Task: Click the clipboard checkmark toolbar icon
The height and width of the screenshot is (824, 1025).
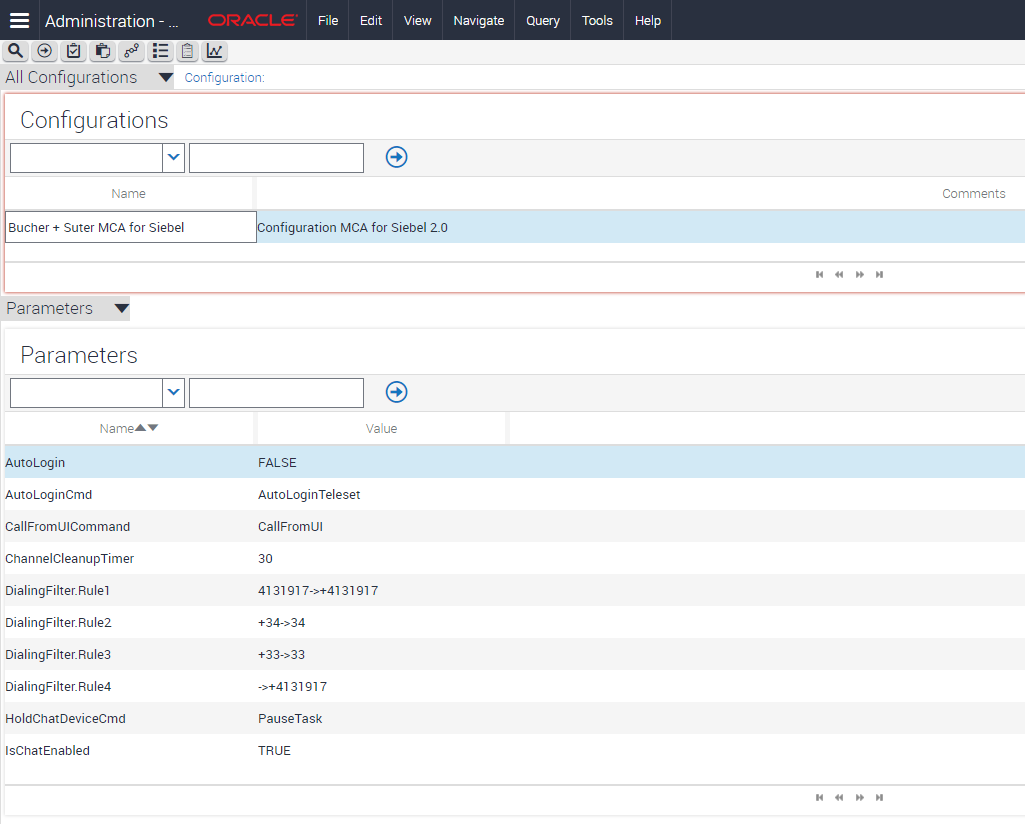Action: (74, 51)
